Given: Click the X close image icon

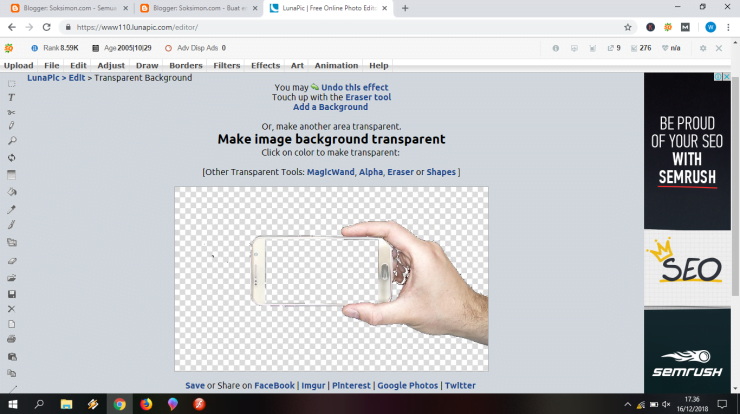Looking at the screenshot, I should (12, 309).
